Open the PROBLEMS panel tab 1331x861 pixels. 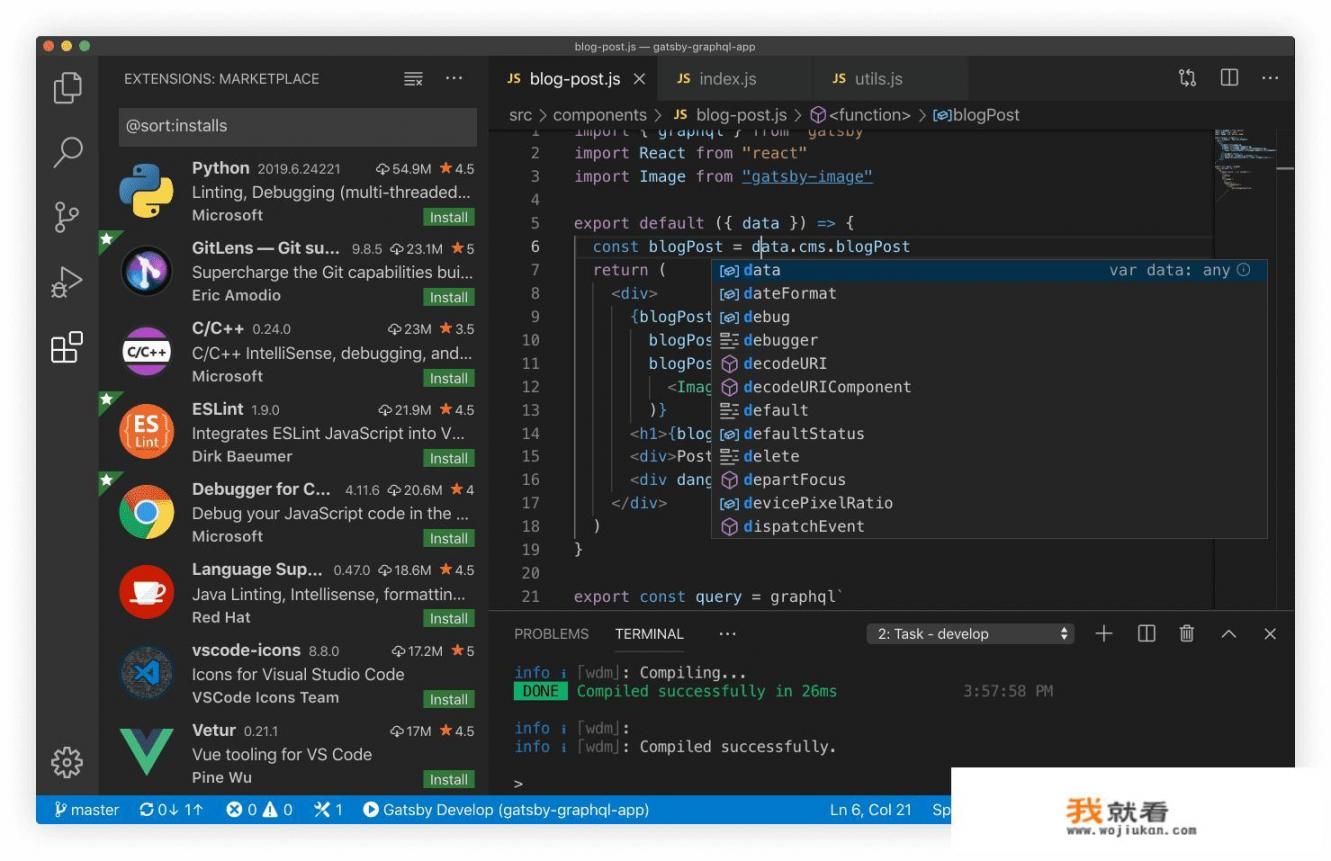pyautogui.click(x=551, y=634)
